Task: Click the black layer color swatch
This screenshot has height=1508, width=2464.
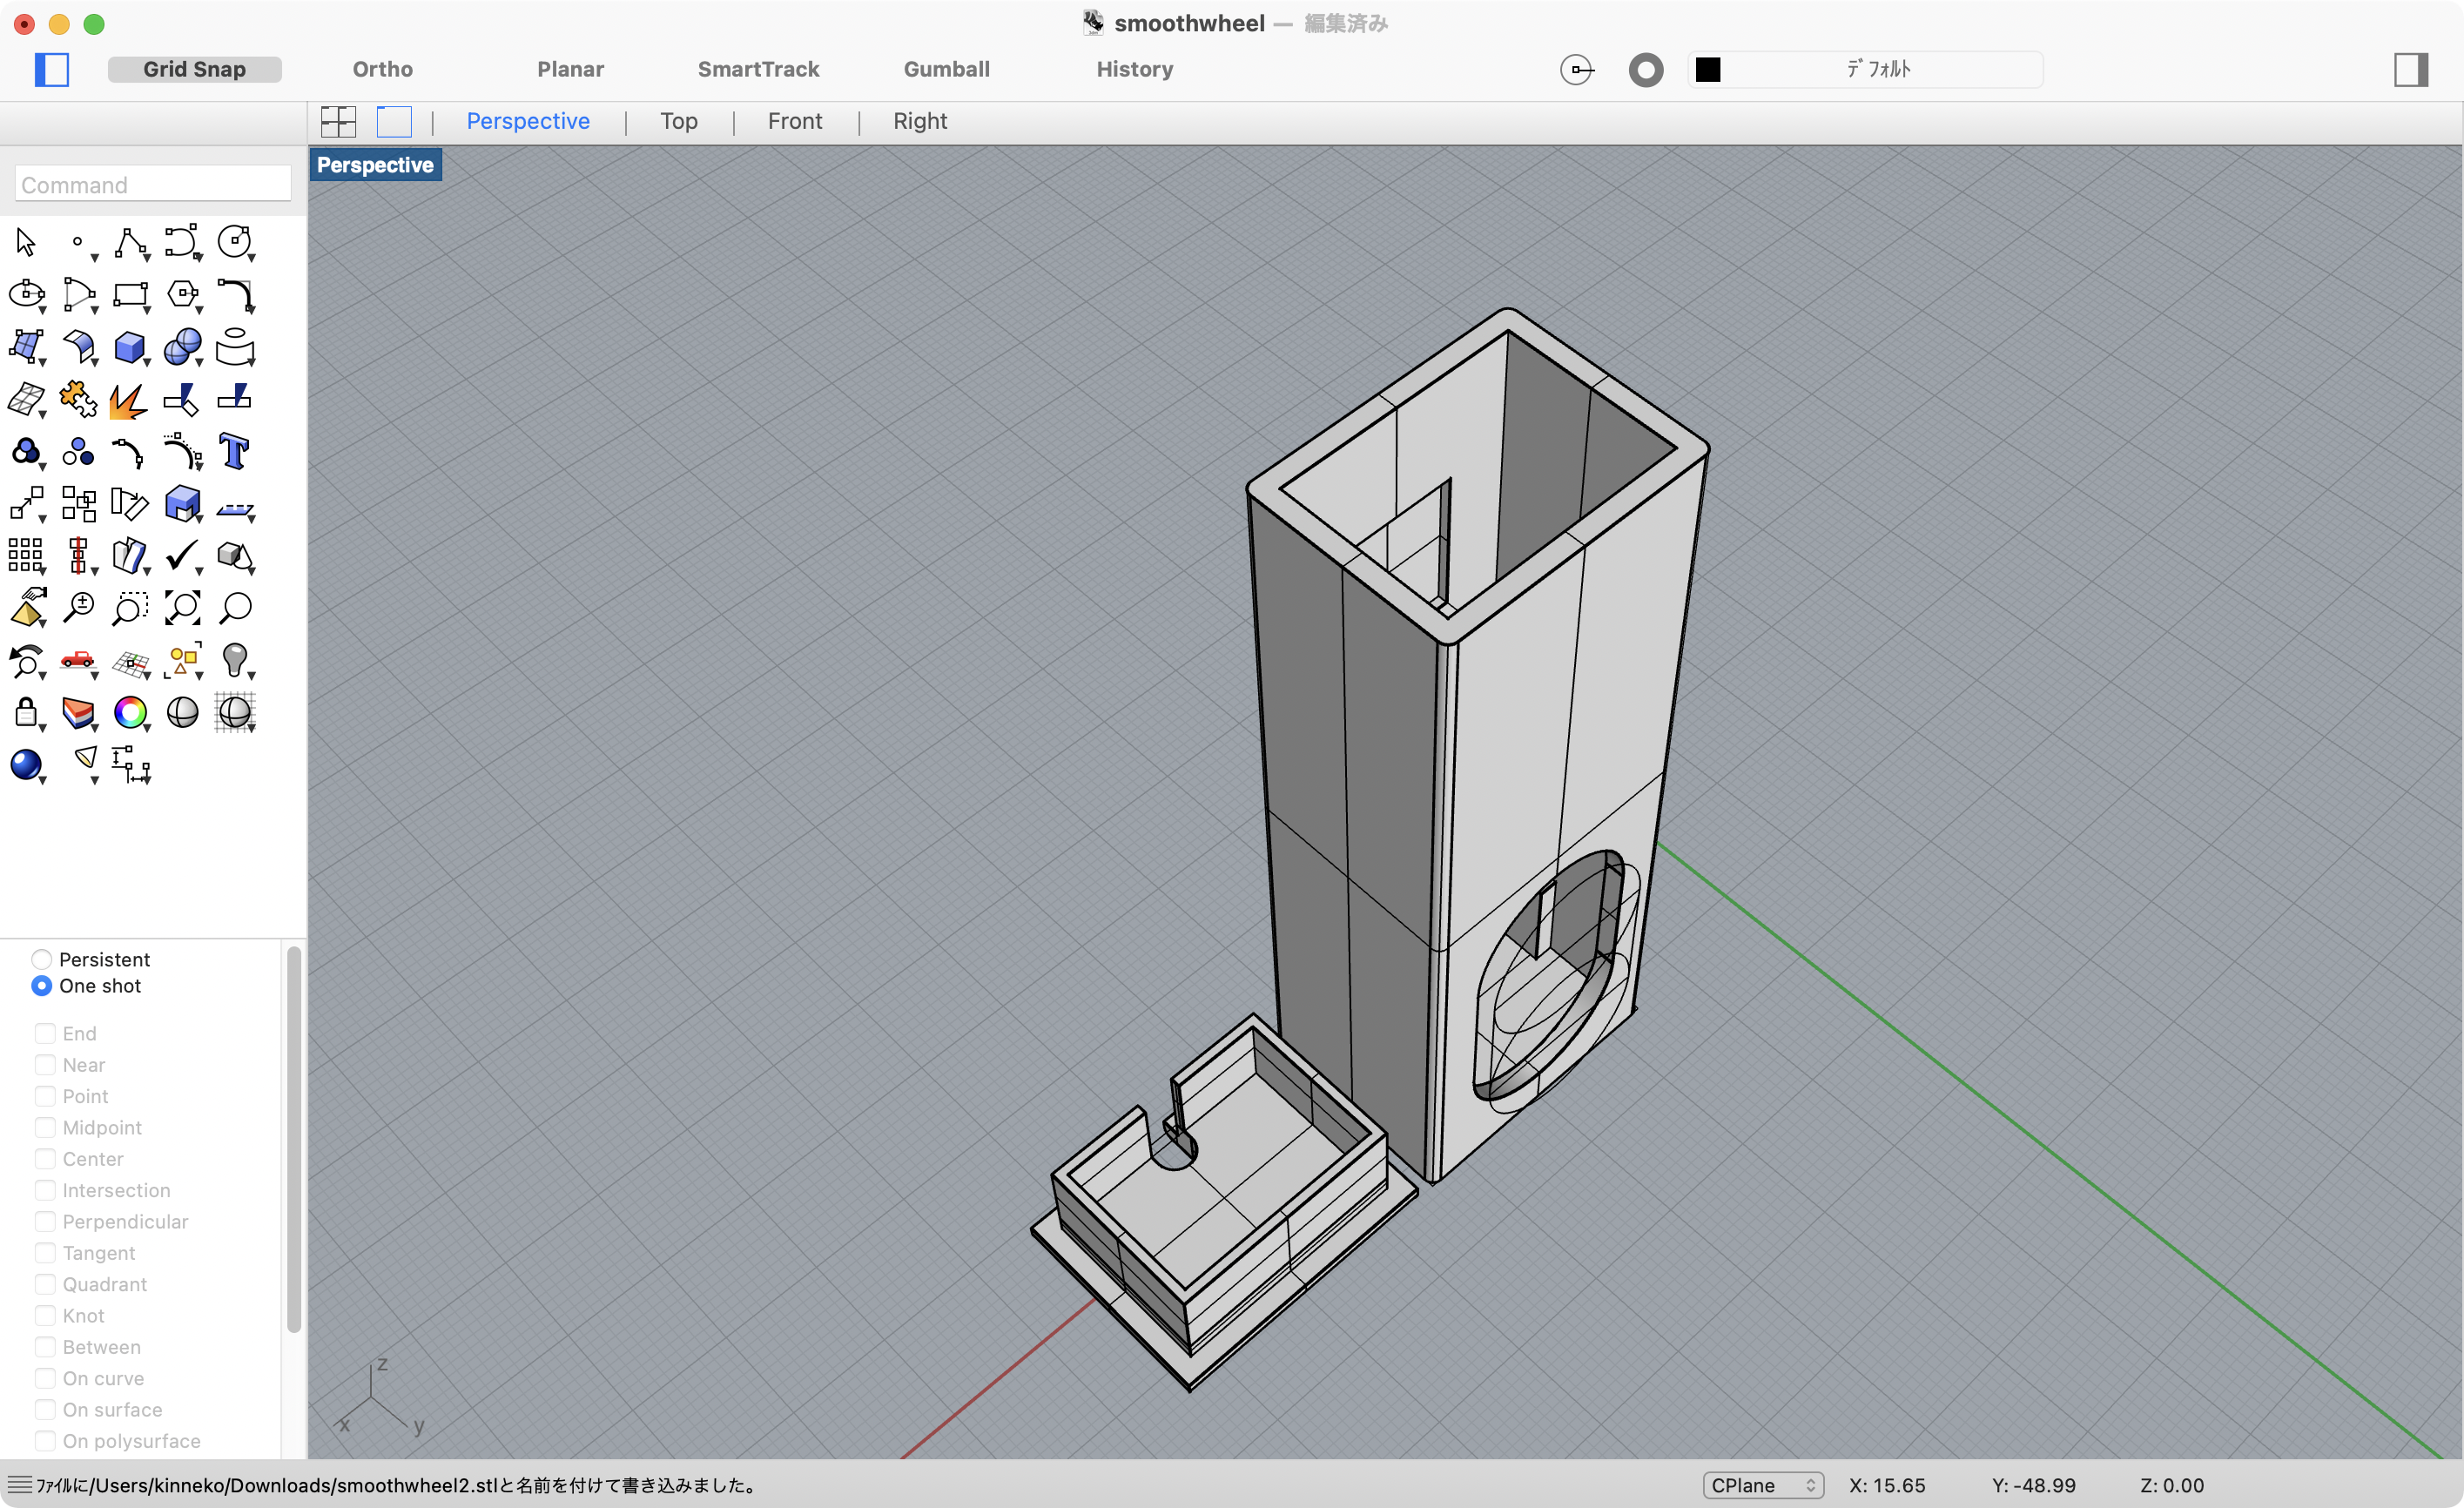Action: click(x=1708, y=69)
